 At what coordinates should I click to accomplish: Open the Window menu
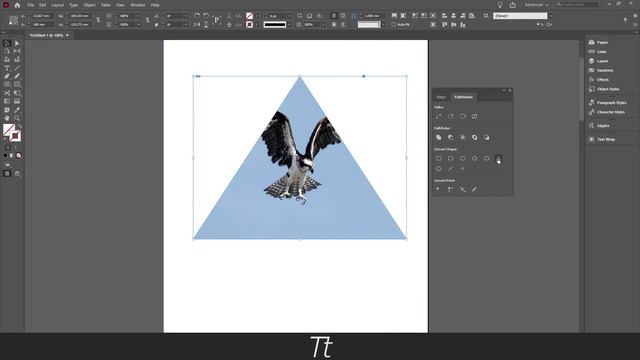tap(138, 5)
